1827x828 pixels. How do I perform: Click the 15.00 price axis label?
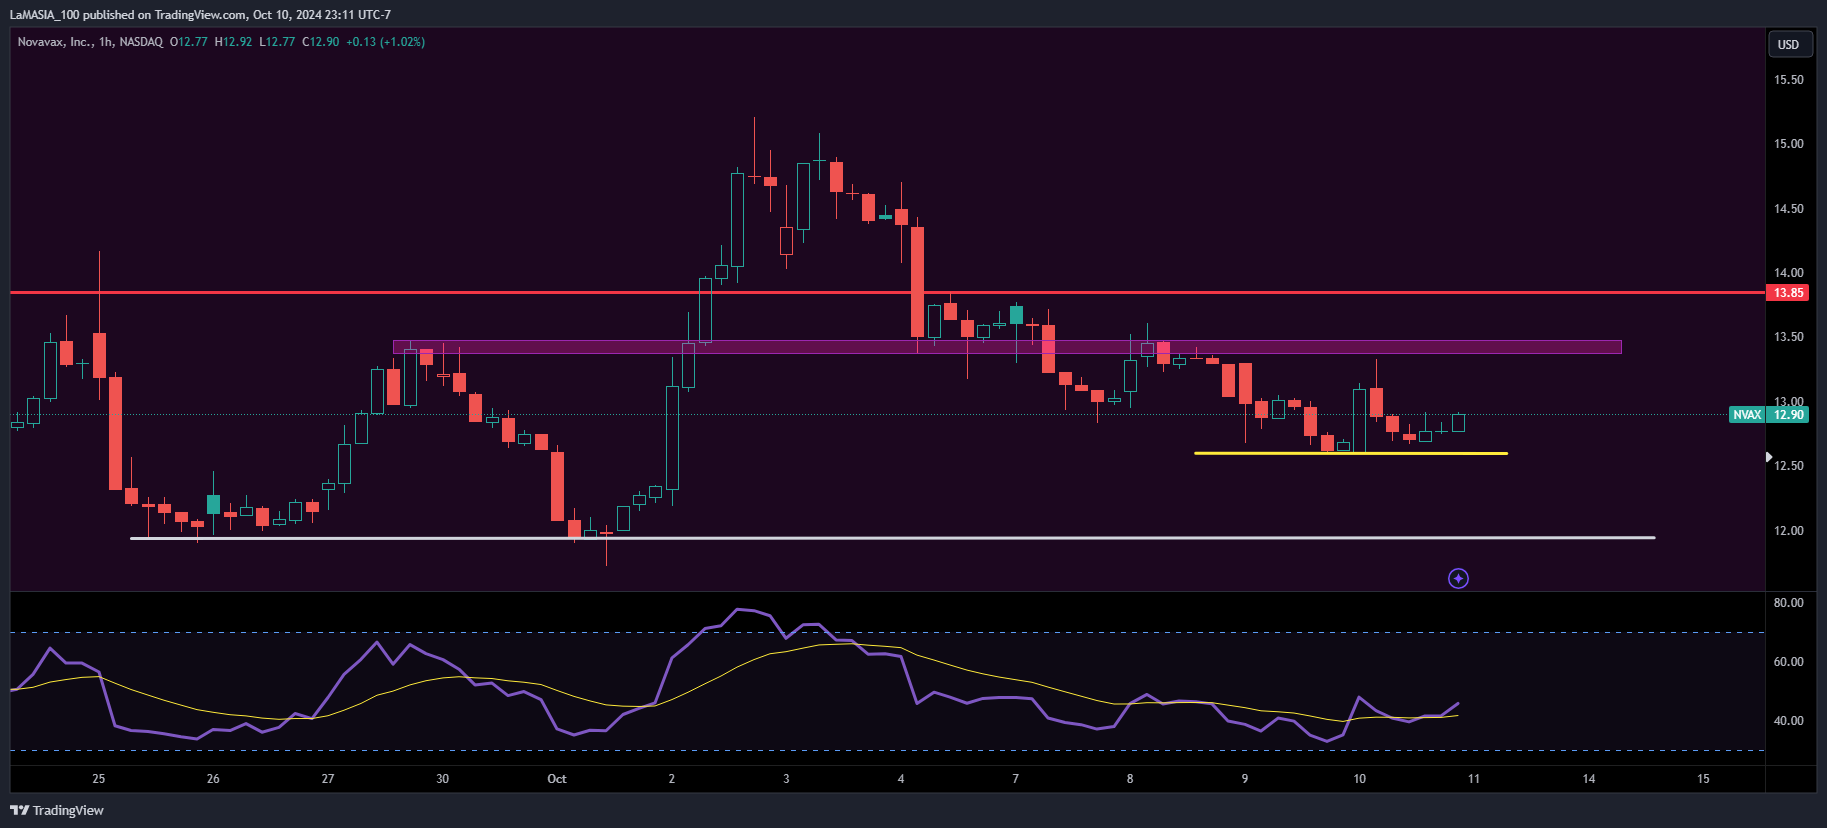pyautogui.click(x=1788, y=144)
